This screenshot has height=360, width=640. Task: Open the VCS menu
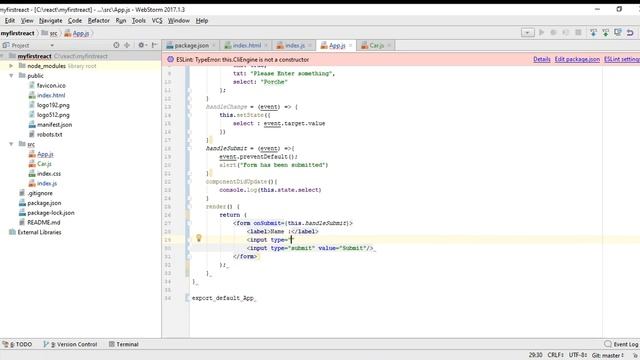(x=157, y=20)
